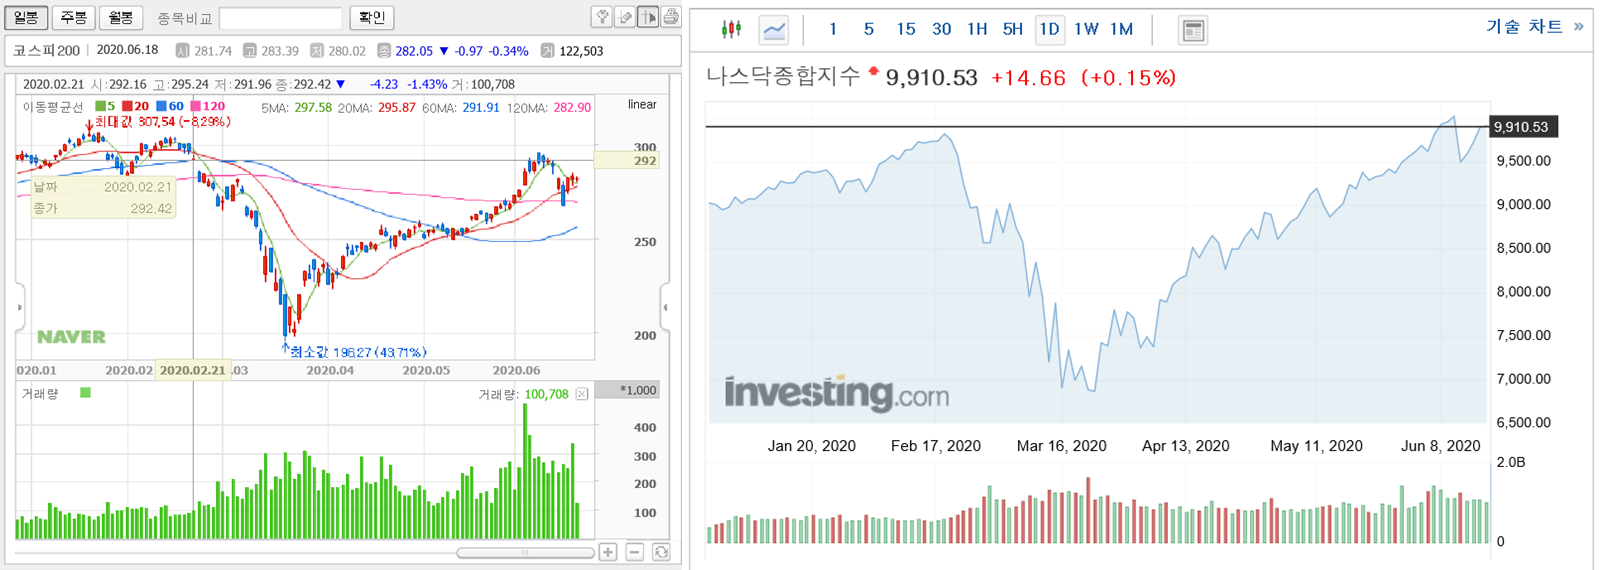Print the Naver chart with printer icon
This screenshot has width=1600, height=570.
point(671,16)
